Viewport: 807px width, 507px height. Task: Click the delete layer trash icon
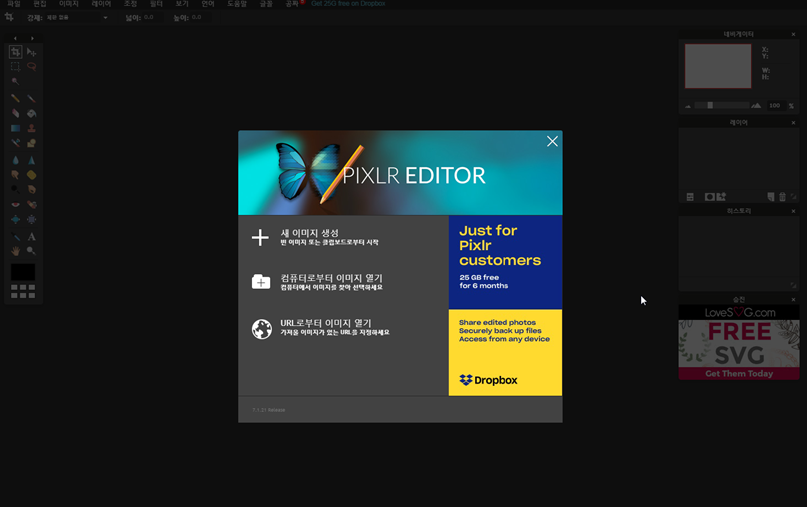pyautogui.click(x=782, y=197)
